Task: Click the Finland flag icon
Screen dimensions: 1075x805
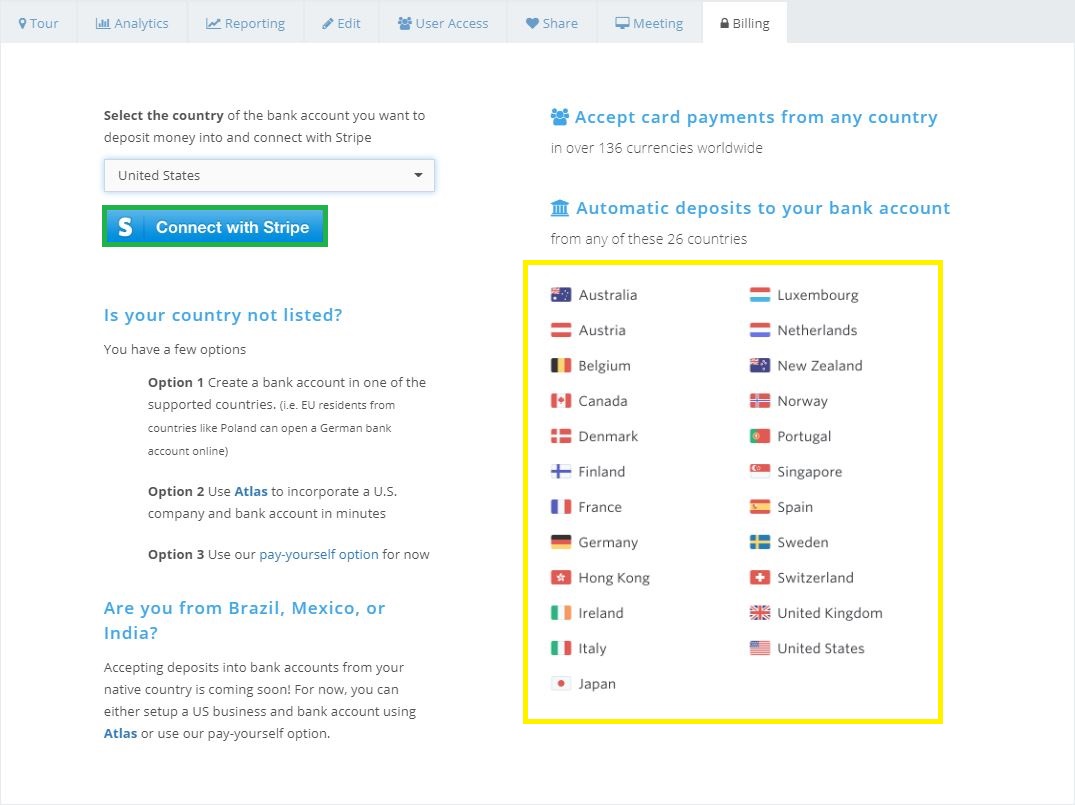Action: [x=561, y=472]
